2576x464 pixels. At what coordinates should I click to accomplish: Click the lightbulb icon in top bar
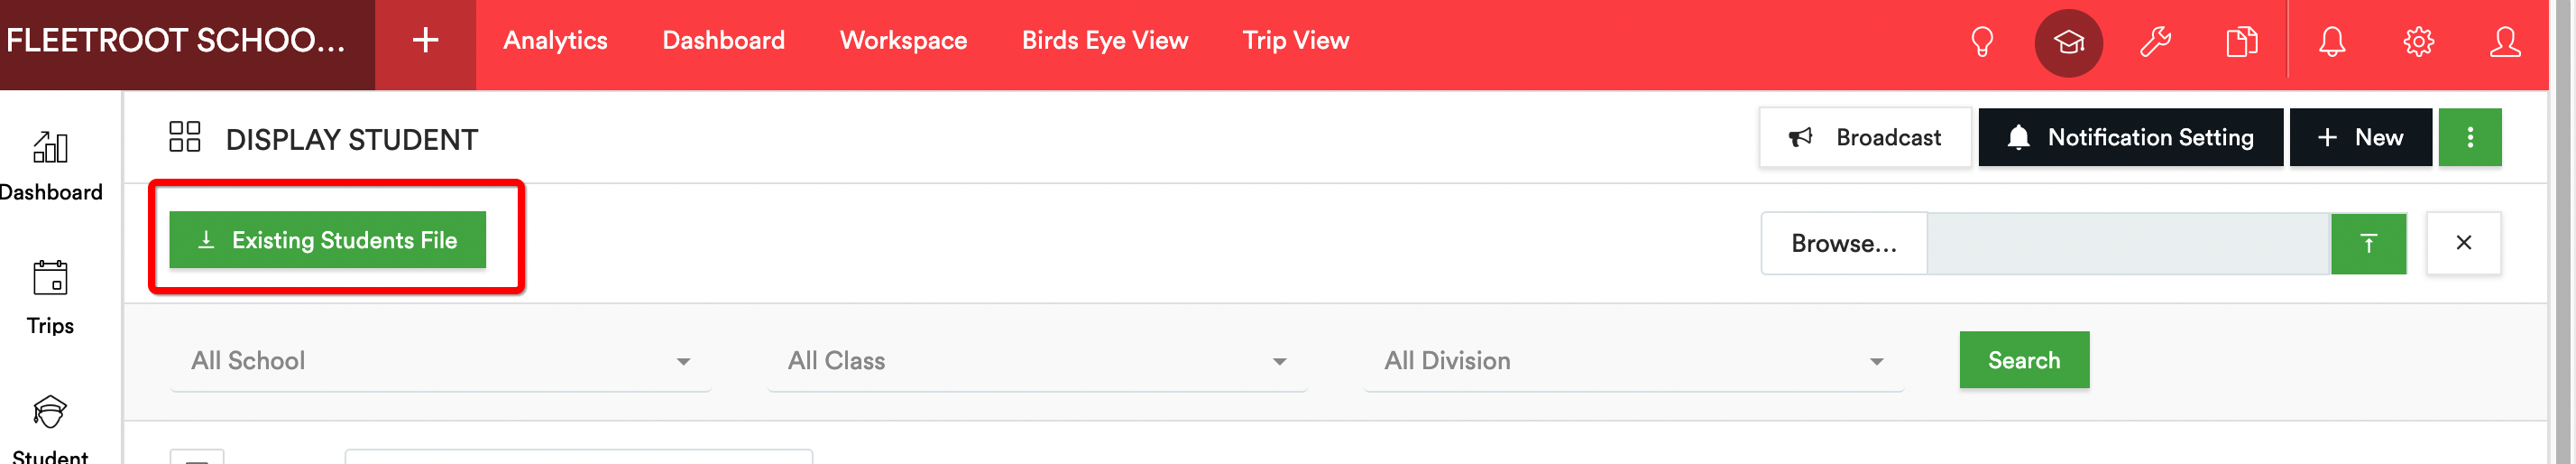coord(1982,42)
